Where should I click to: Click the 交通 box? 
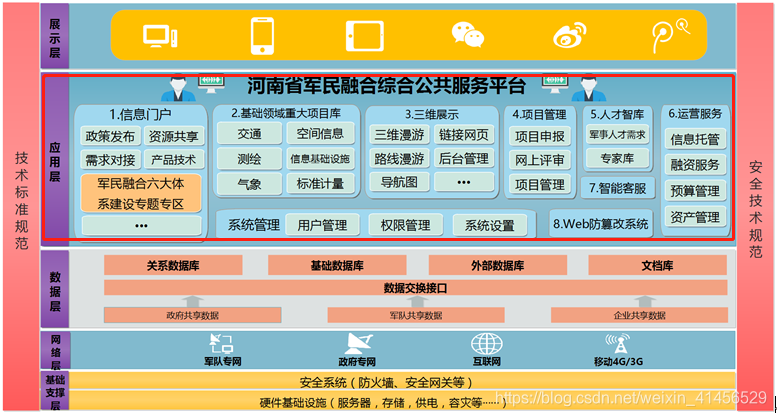(249, 134)
